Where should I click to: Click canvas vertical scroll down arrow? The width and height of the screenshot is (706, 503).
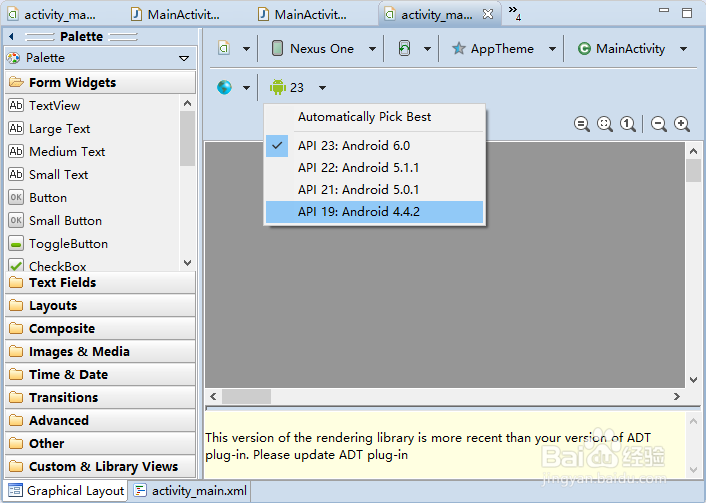point(693,380)
